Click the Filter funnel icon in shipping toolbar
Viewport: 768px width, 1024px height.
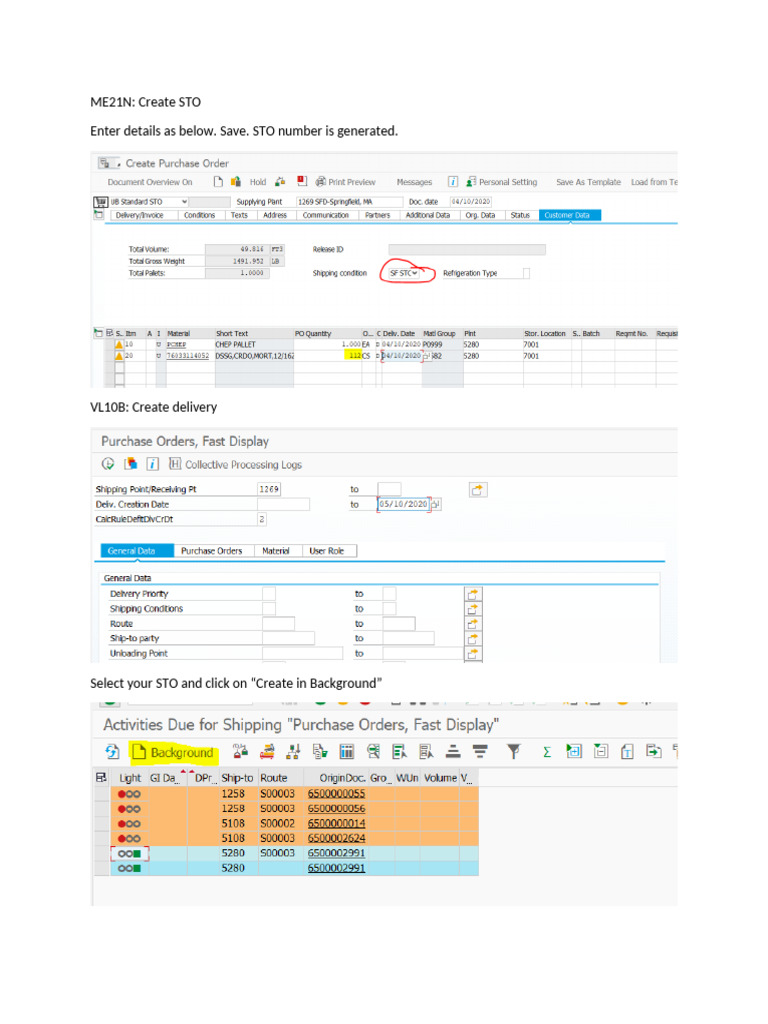513,752
